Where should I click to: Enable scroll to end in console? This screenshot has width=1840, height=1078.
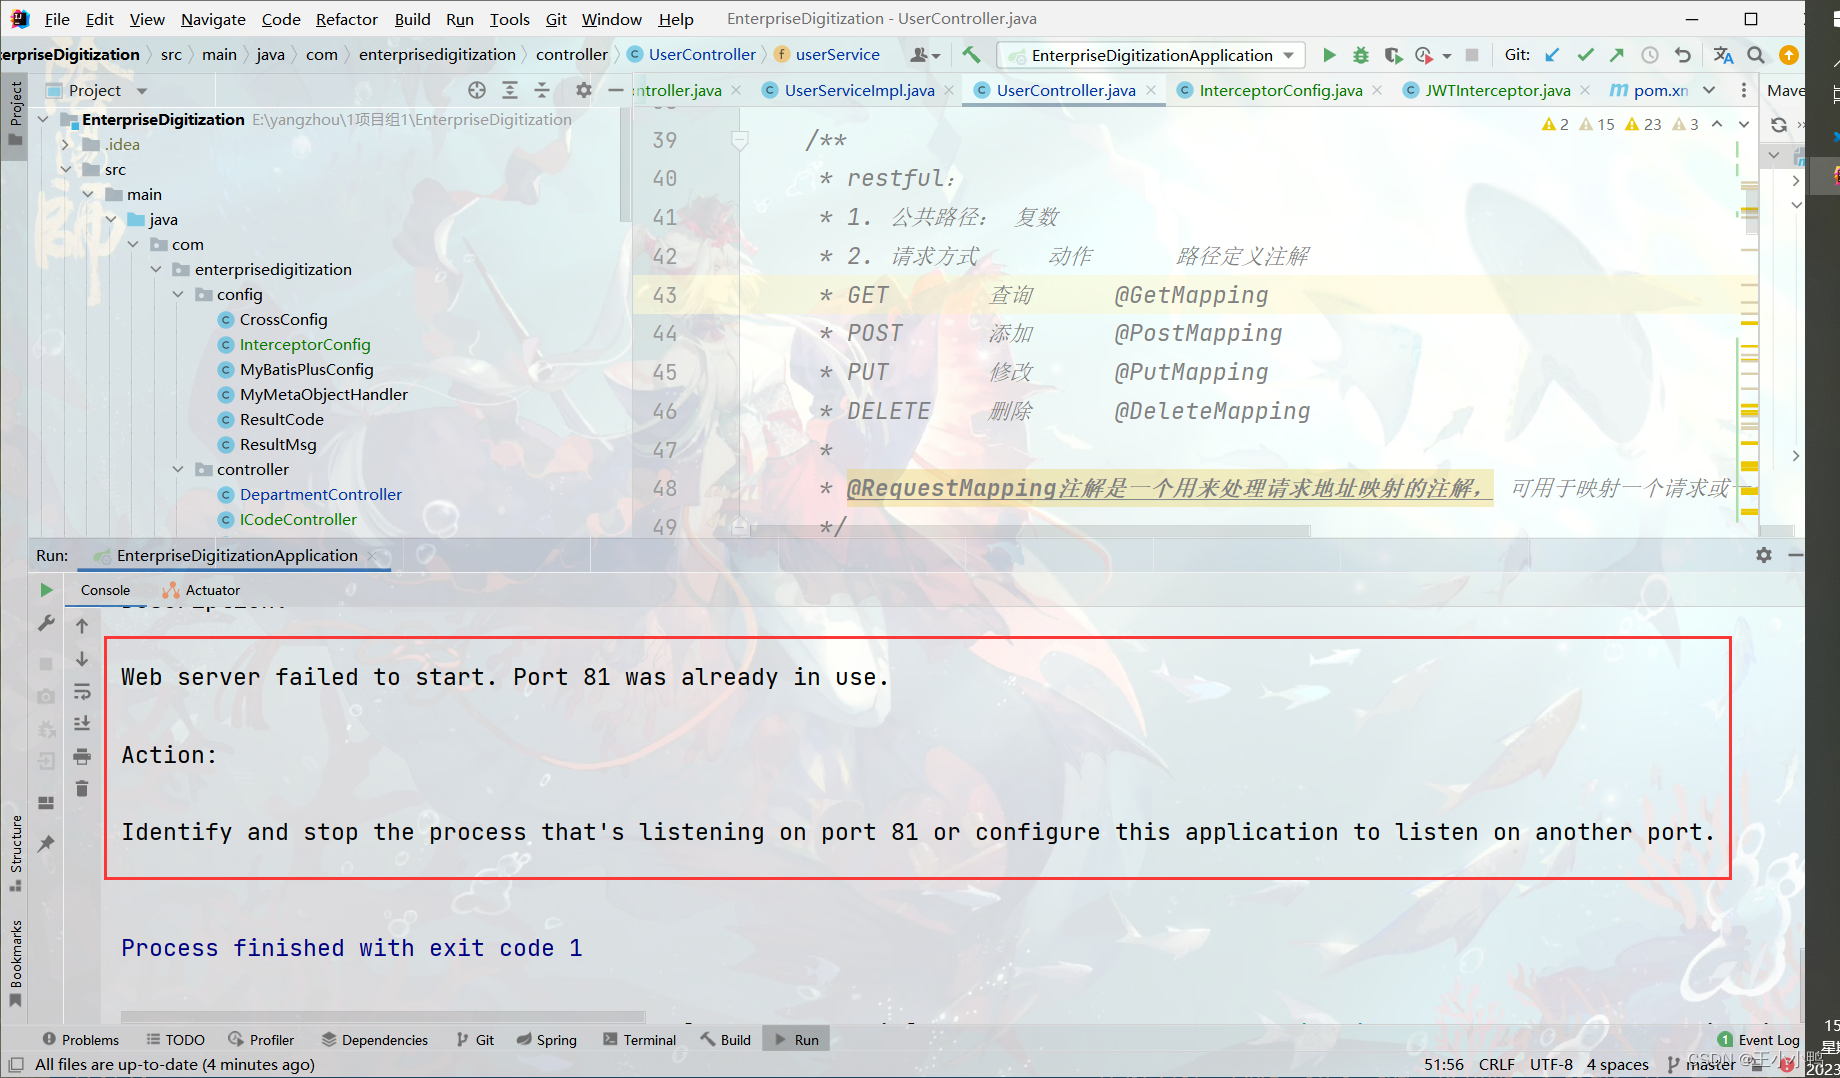[82, 723]
